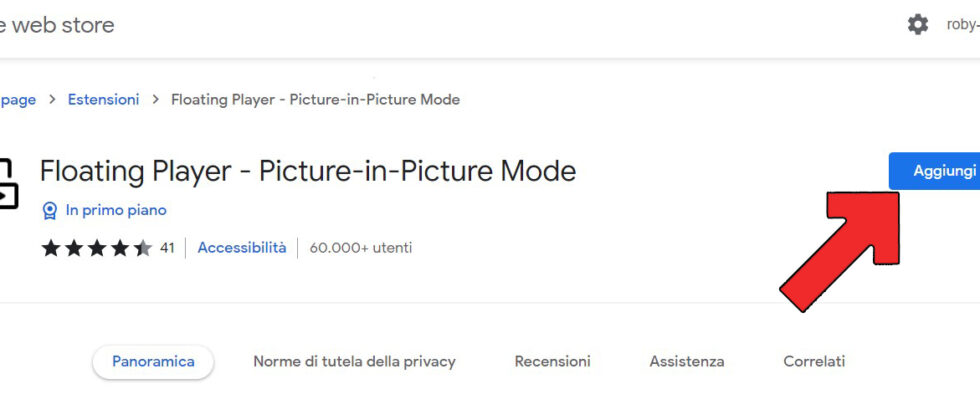This screenshot has height=420, width=980.
Task: Click the web store header title
Action: [x=56, y=25]
